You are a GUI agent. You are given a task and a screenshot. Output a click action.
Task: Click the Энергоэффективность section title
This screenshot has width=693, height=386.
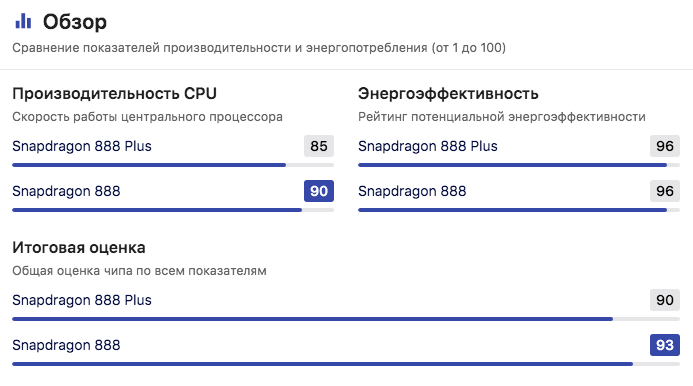(x=448, y=94)
